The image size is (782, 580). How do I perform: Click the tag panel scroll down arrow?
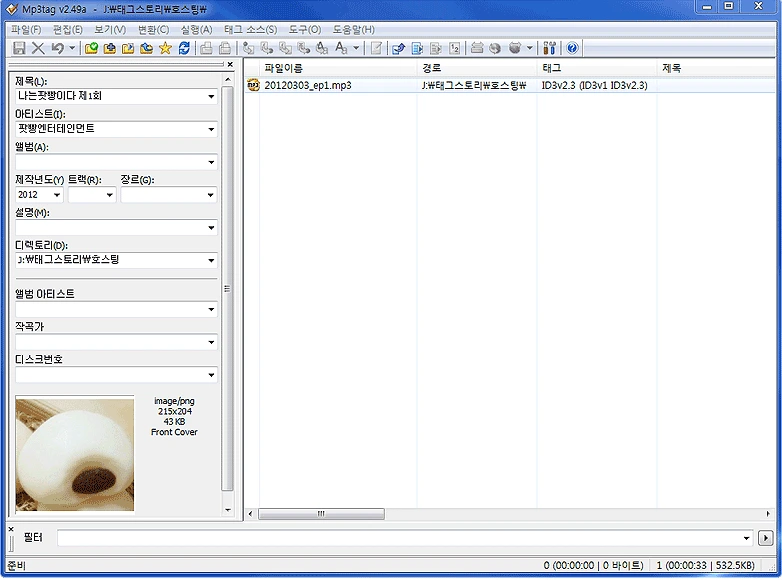[228, 510]
